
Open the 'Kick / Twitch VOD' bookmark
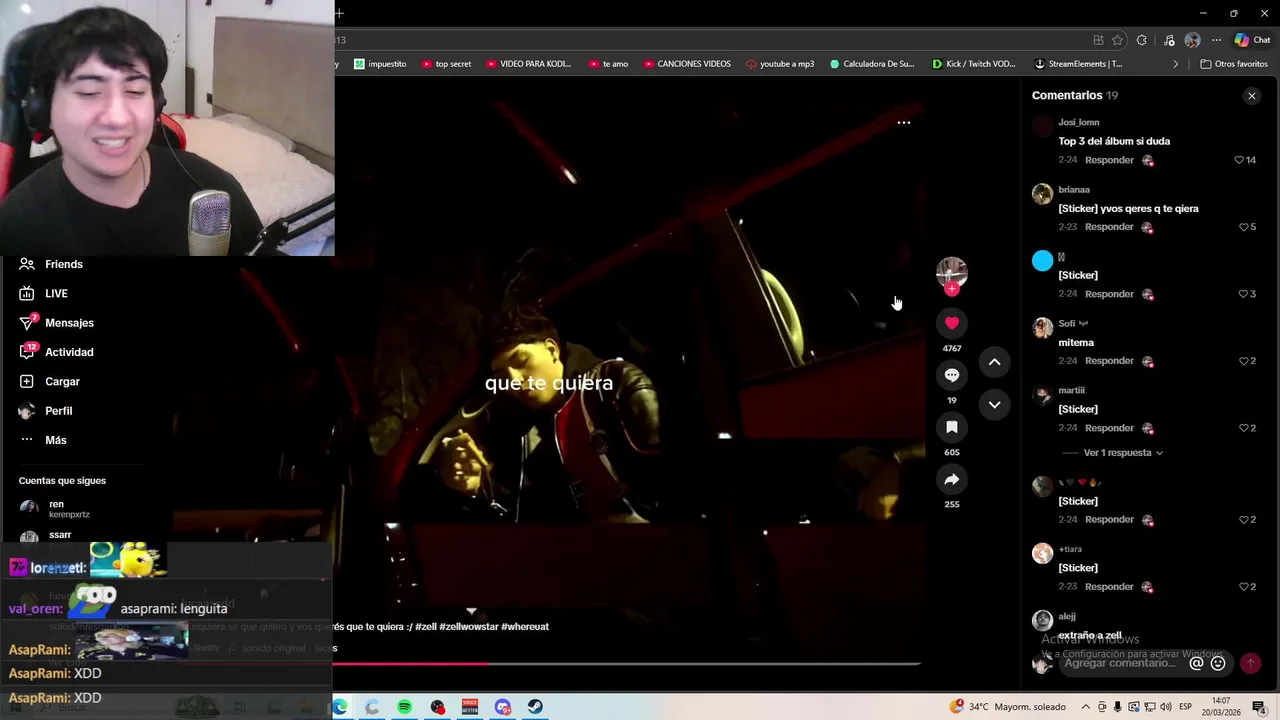tap(974, 64)
